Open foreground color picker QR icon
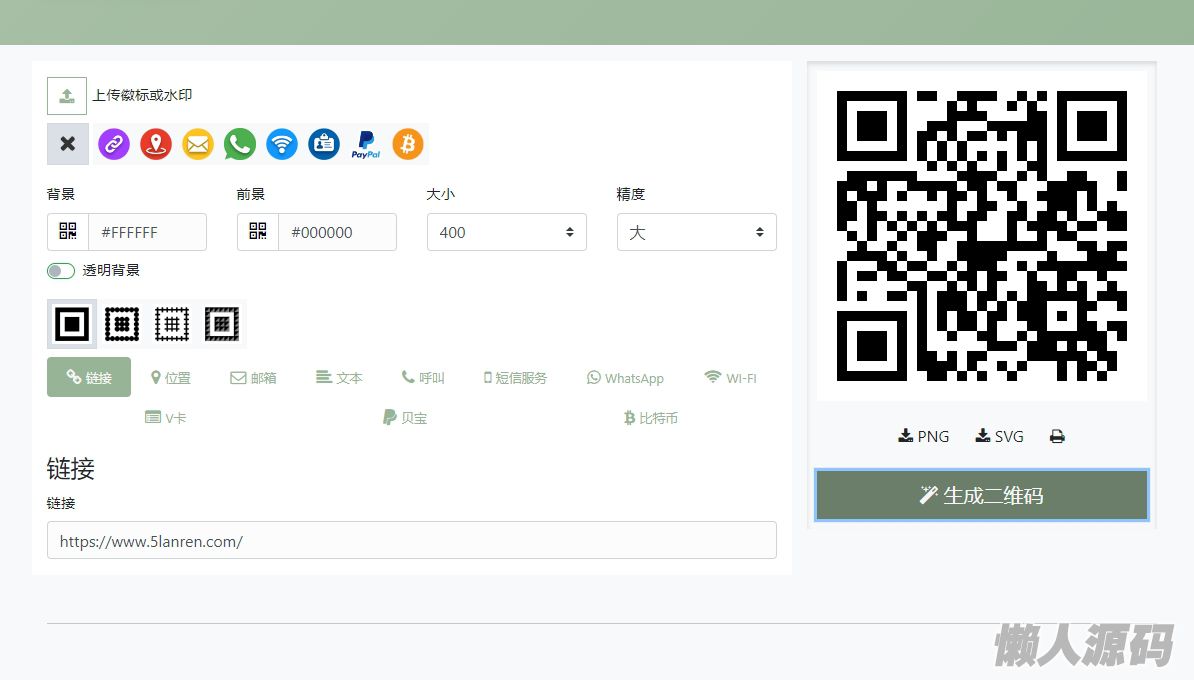This screenshot has width=1194, height=680. 258,231
